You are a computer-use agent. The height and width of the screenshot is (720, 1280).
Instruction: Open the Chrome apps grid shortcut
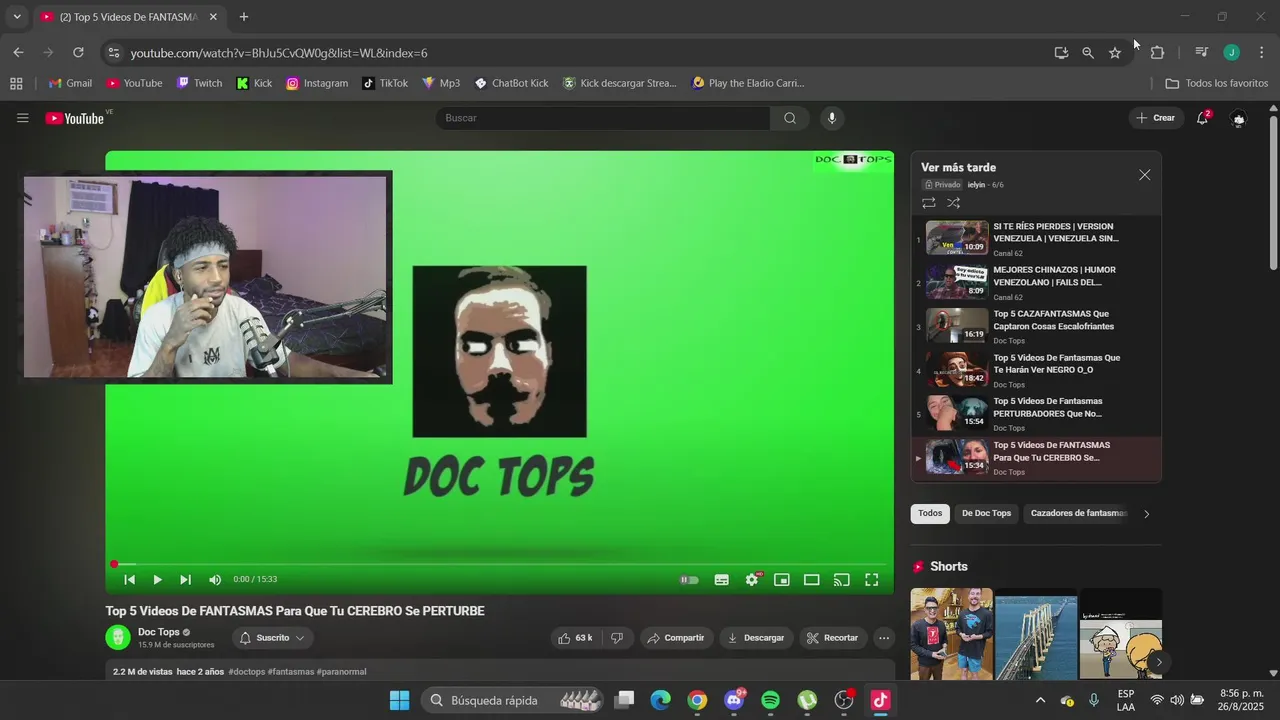pos(16,83)
